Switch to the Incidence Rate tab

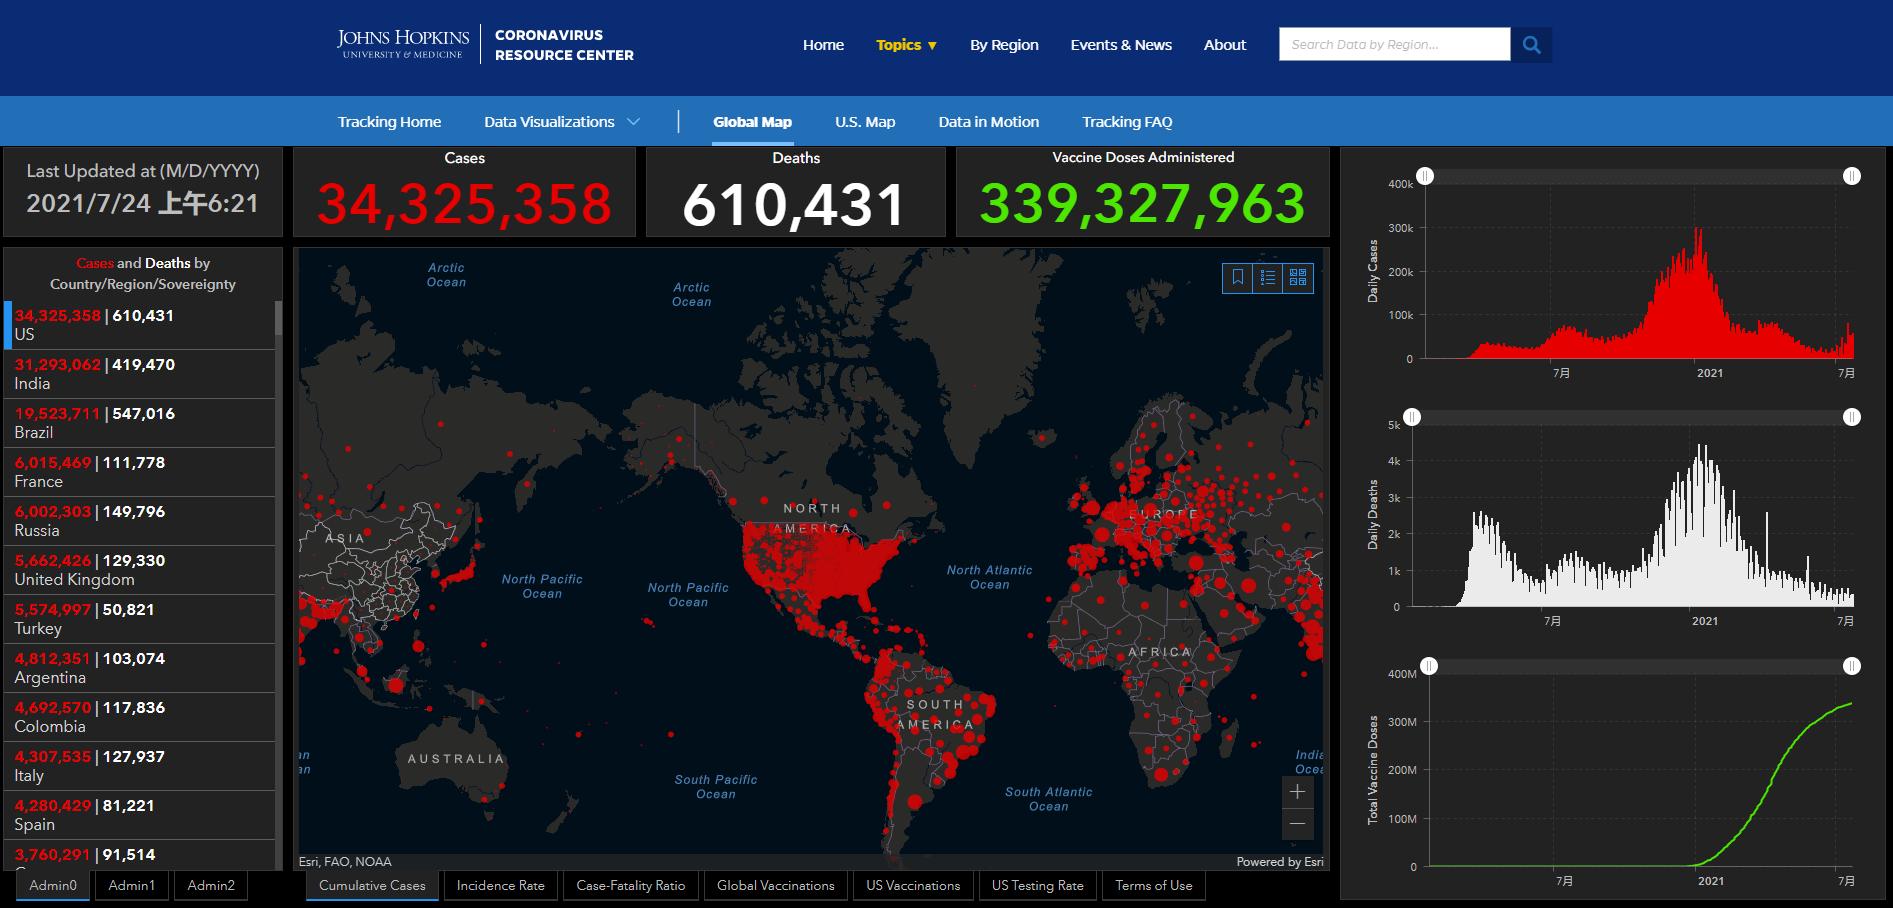click(501, 886)
